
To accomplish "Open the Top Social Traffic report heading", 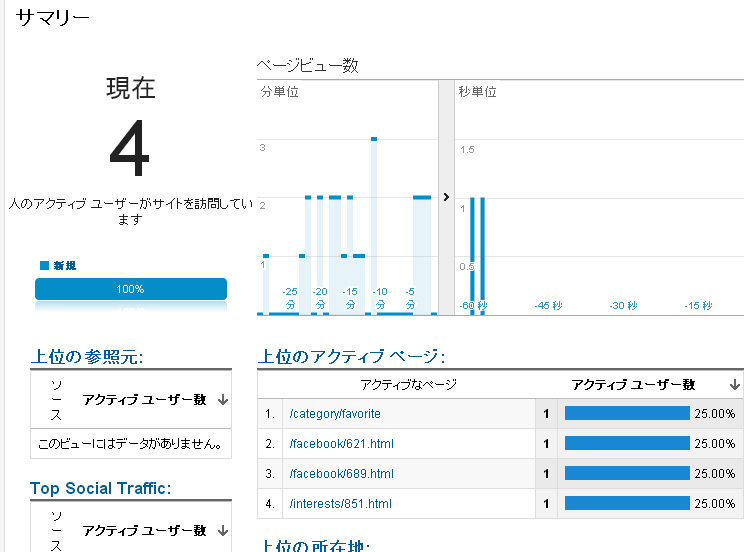I will 101,488.
